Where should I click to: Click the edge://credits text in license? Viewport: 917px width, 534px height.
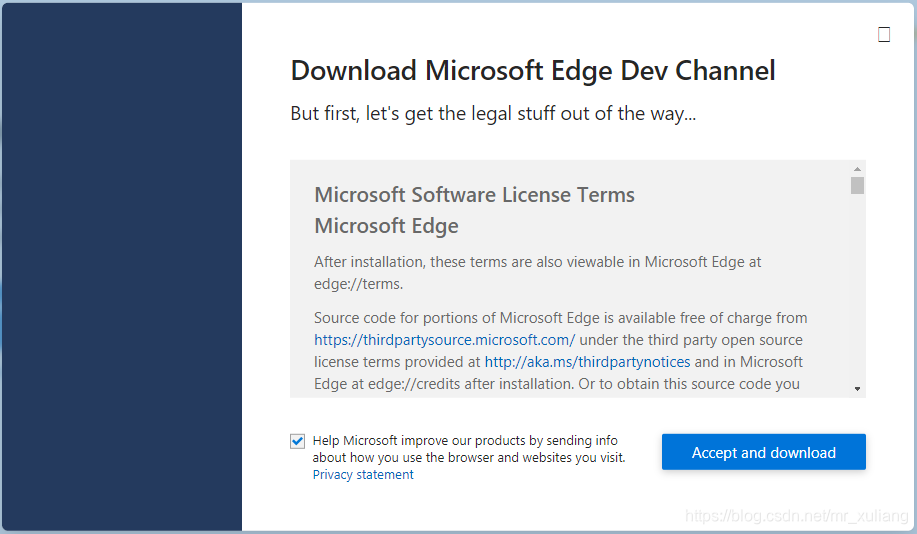[x=413, y=384]
